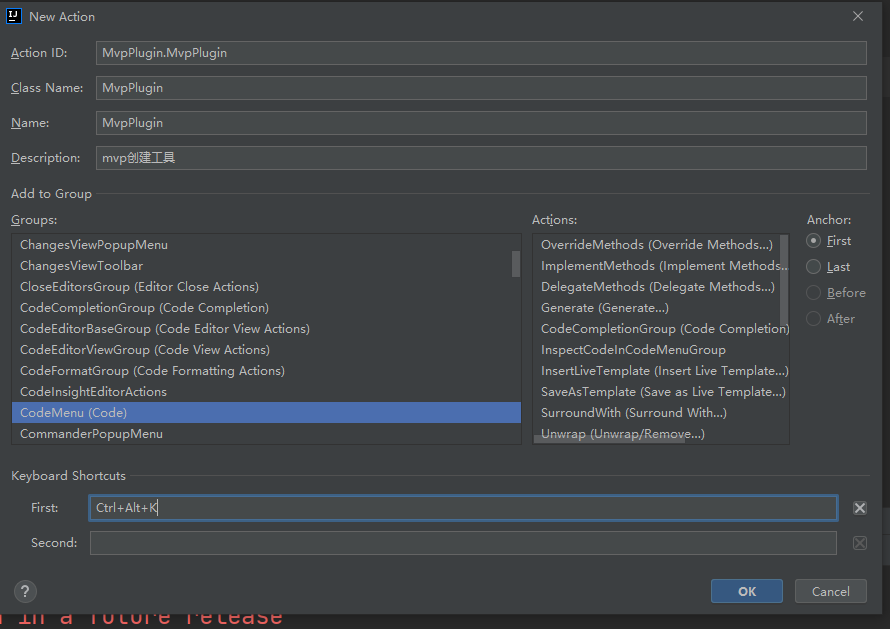Clear the first keyboard shortcut
Screen dimensions: 890x629
pyautogui.click(x=859, y=508)
